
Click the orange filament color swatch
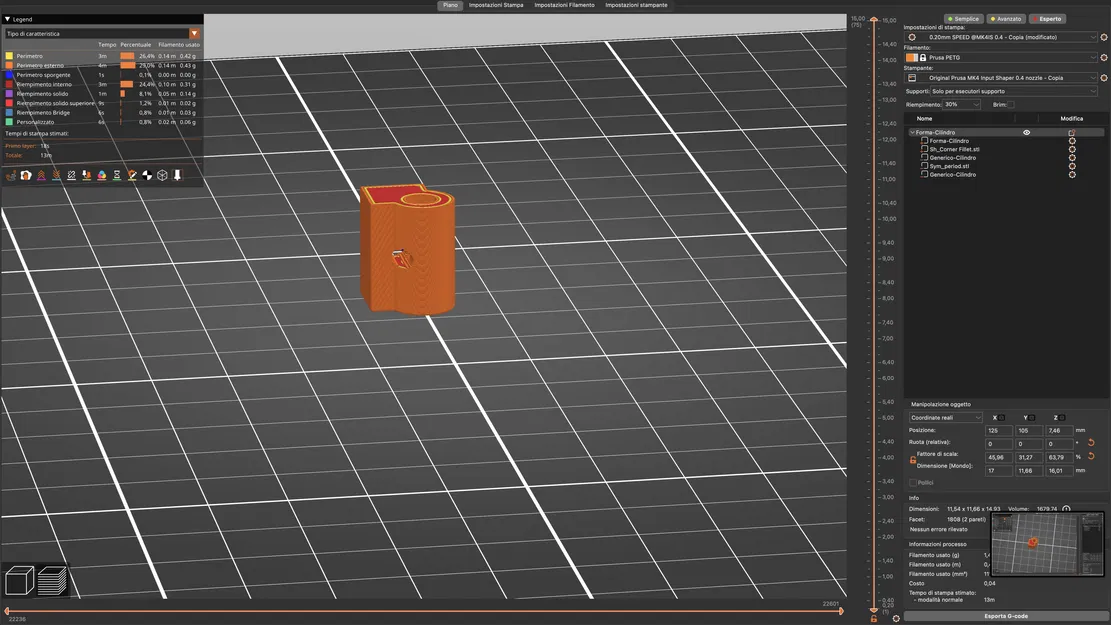point(912,57)
